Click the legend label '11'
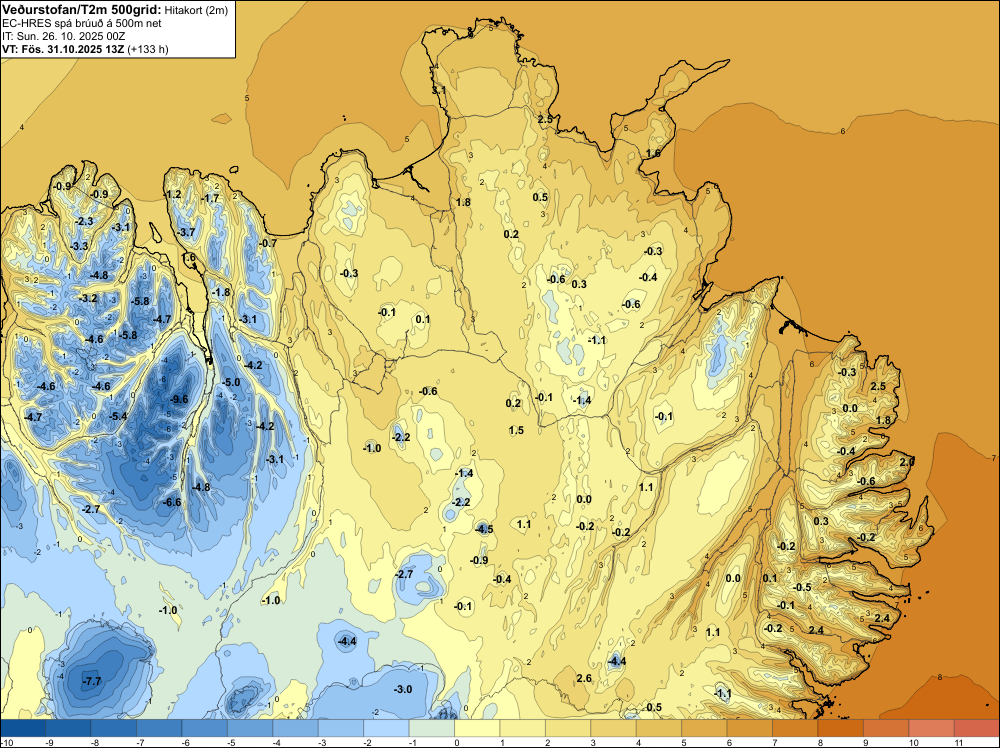The height and width of the screenshot is (748, 1000). pyautogui.click(x=958, y=742)
